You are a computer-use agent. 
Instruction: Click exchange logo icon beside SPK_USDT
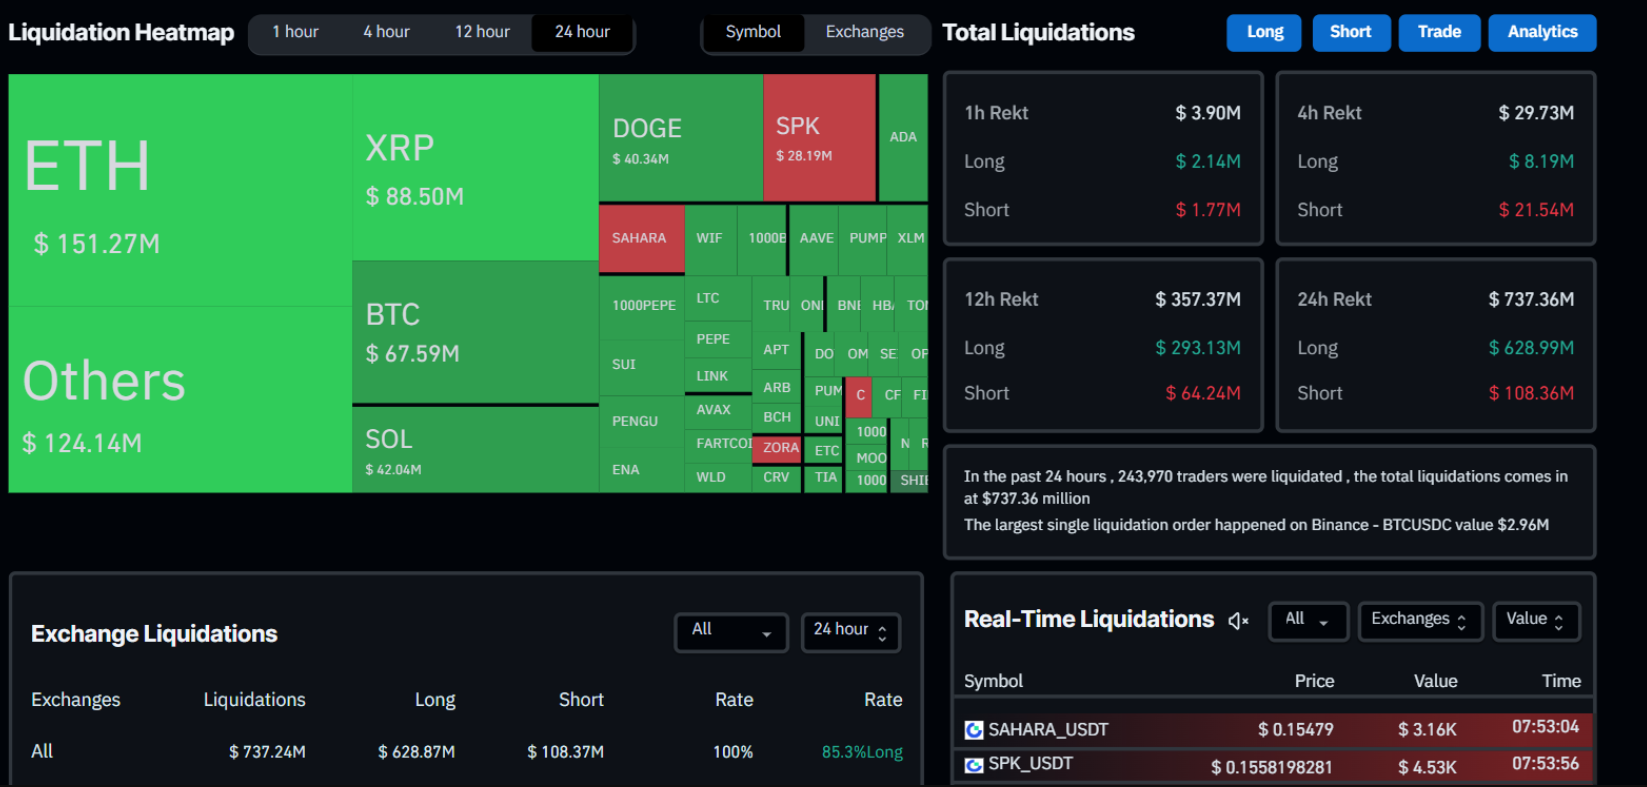pyautogui.click(x=973, y=765)
